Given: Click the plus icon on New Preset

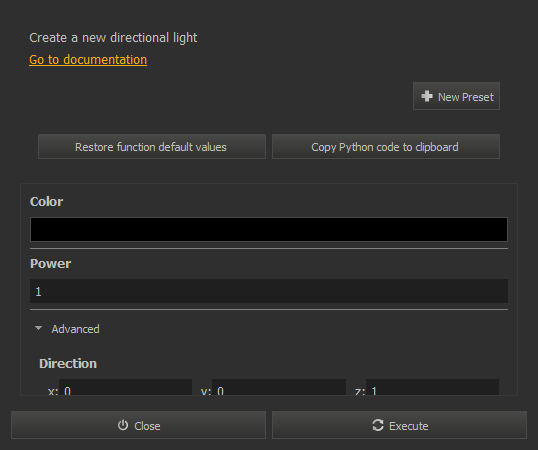Looking at the screenshot, I should [x=427, y=96].
